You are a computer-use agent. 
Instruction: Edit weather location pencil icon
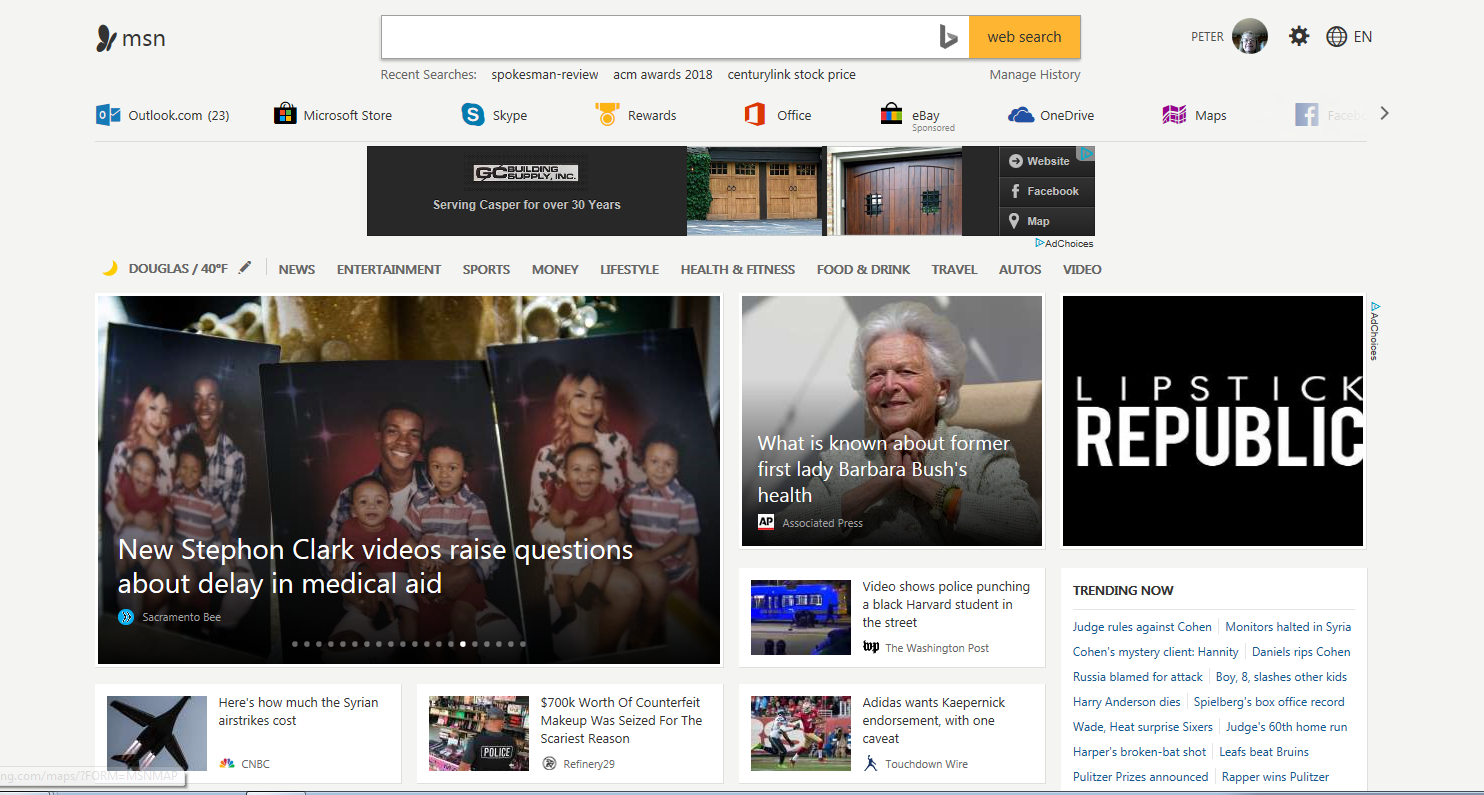point(245,268)
